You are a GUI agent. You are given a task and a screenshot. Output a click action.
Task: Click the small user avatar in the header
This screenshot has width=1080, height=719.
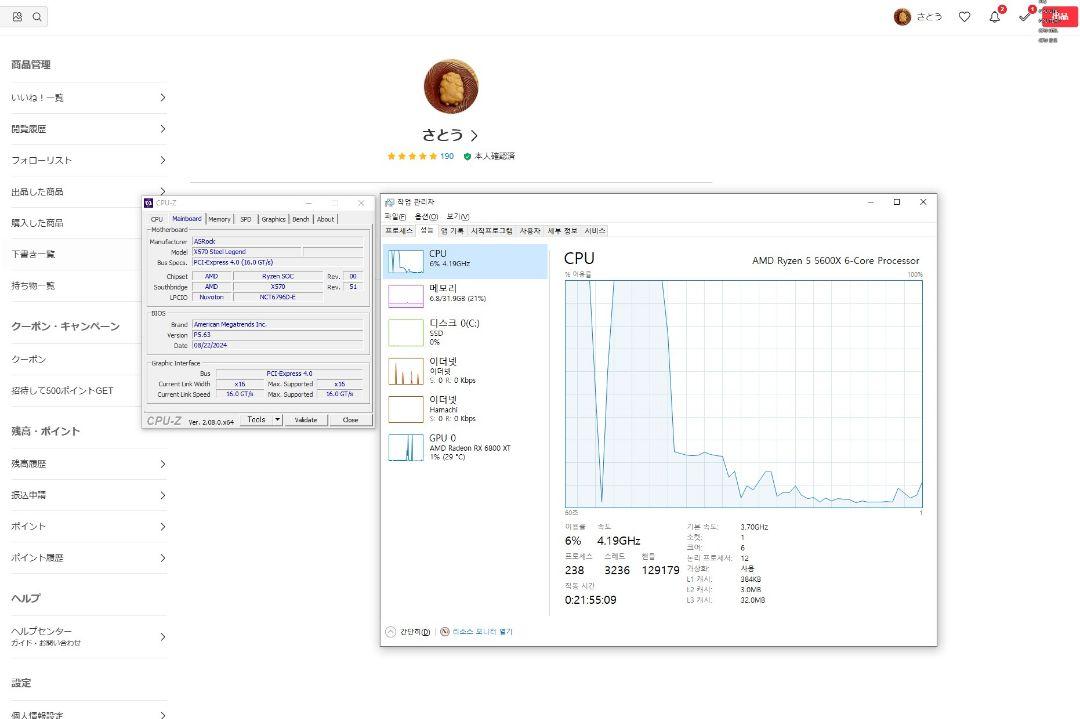click(x=902, y=17)
